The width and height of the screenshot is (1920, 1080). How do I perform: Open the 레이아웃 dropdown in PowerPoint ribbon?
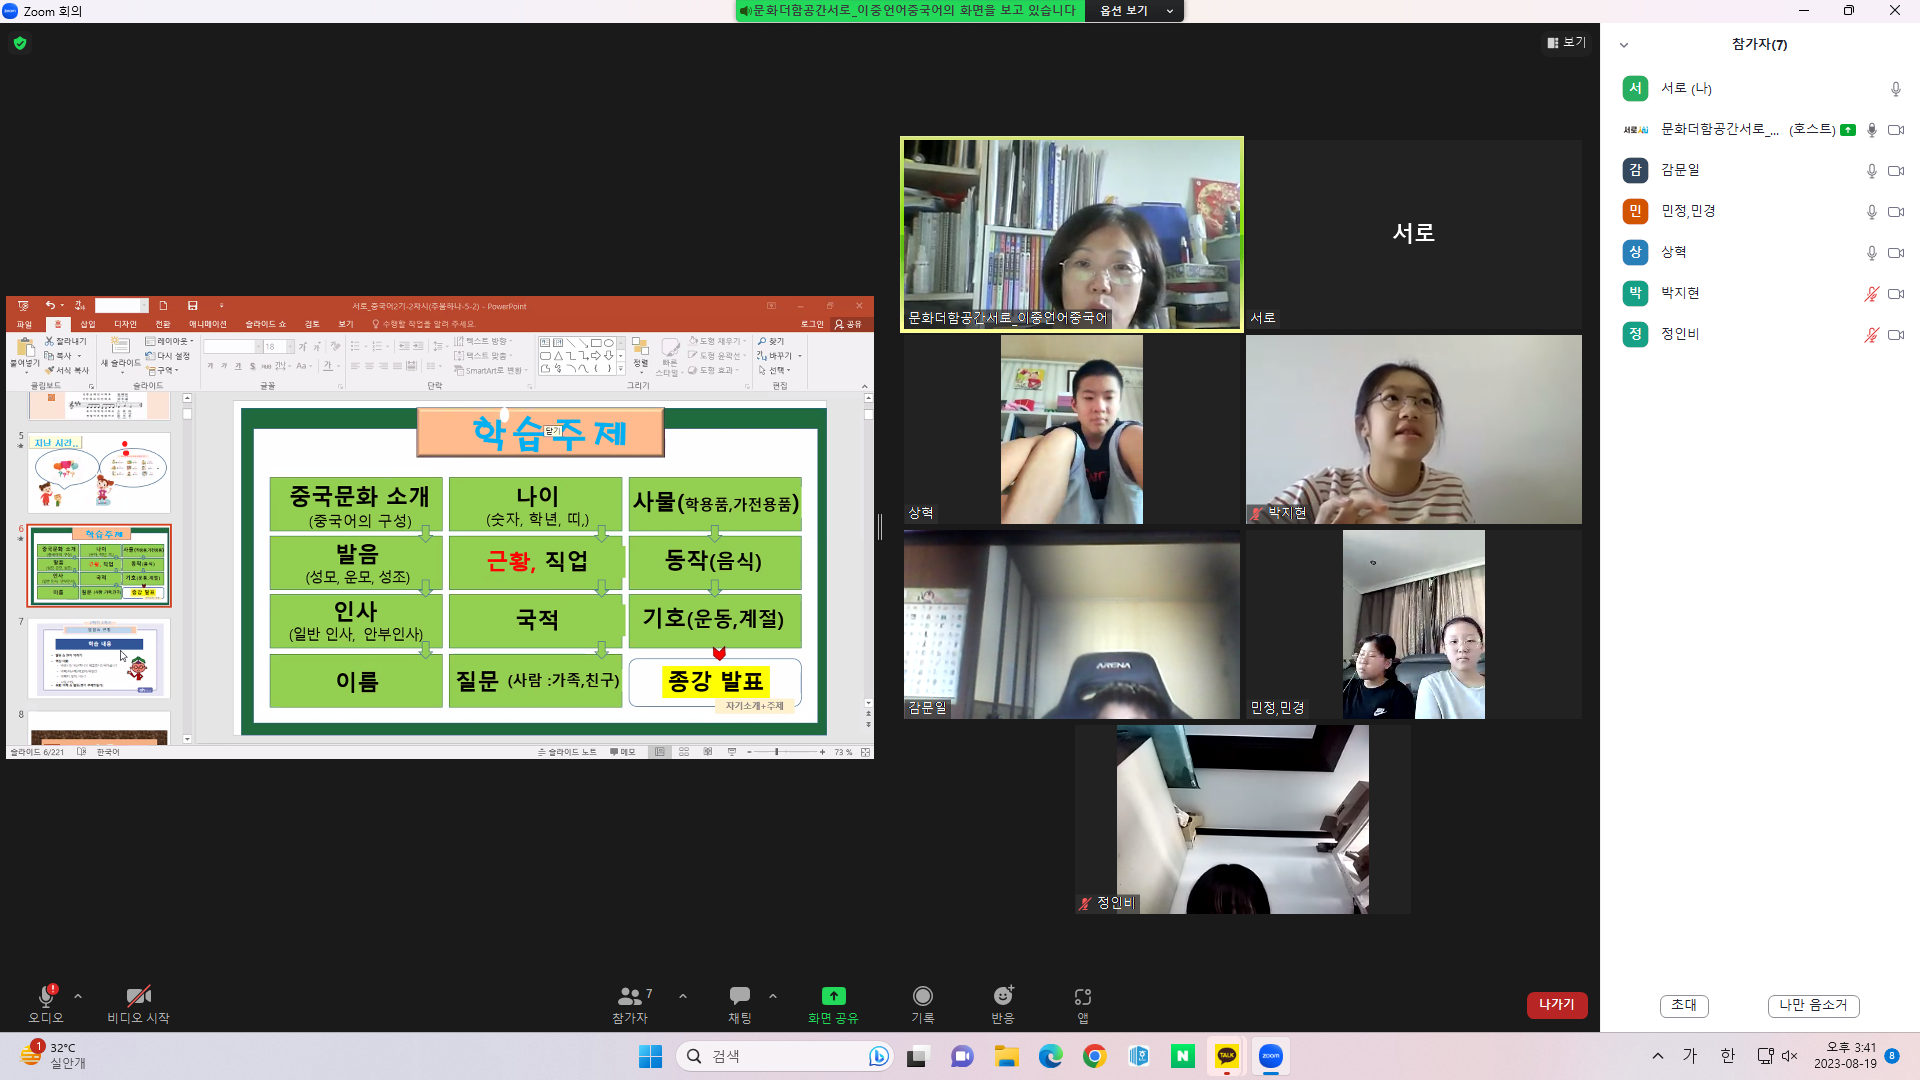(170, 342)
